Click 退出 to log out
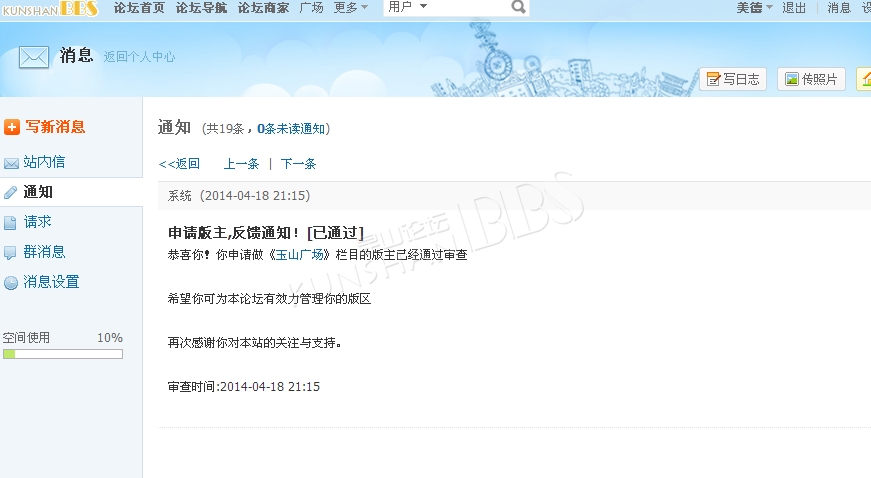The width and height of the screenshot is (871, 478). 794,8
